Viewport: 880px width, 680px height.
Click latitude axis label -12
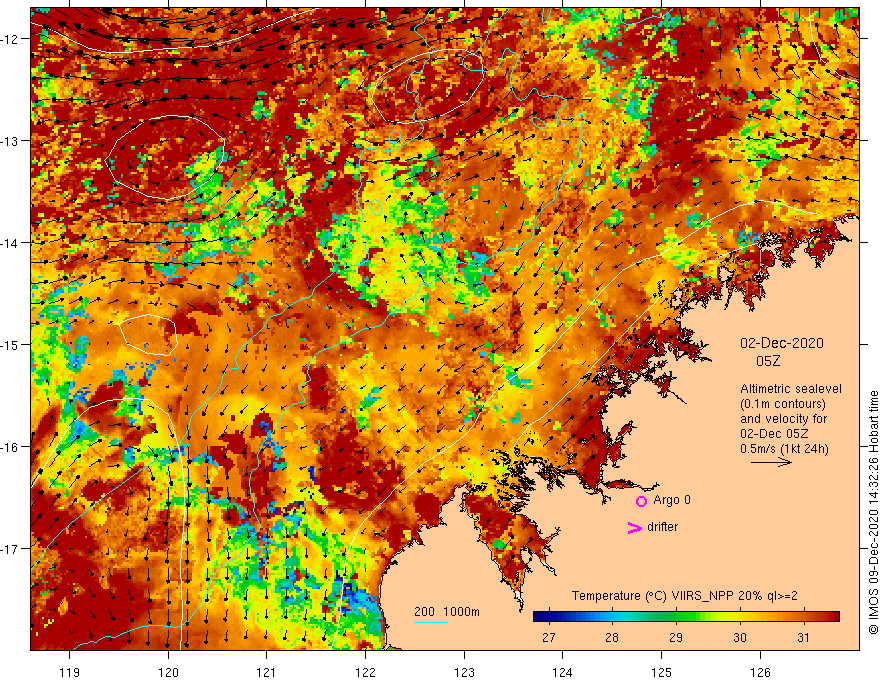pos(11,39)
